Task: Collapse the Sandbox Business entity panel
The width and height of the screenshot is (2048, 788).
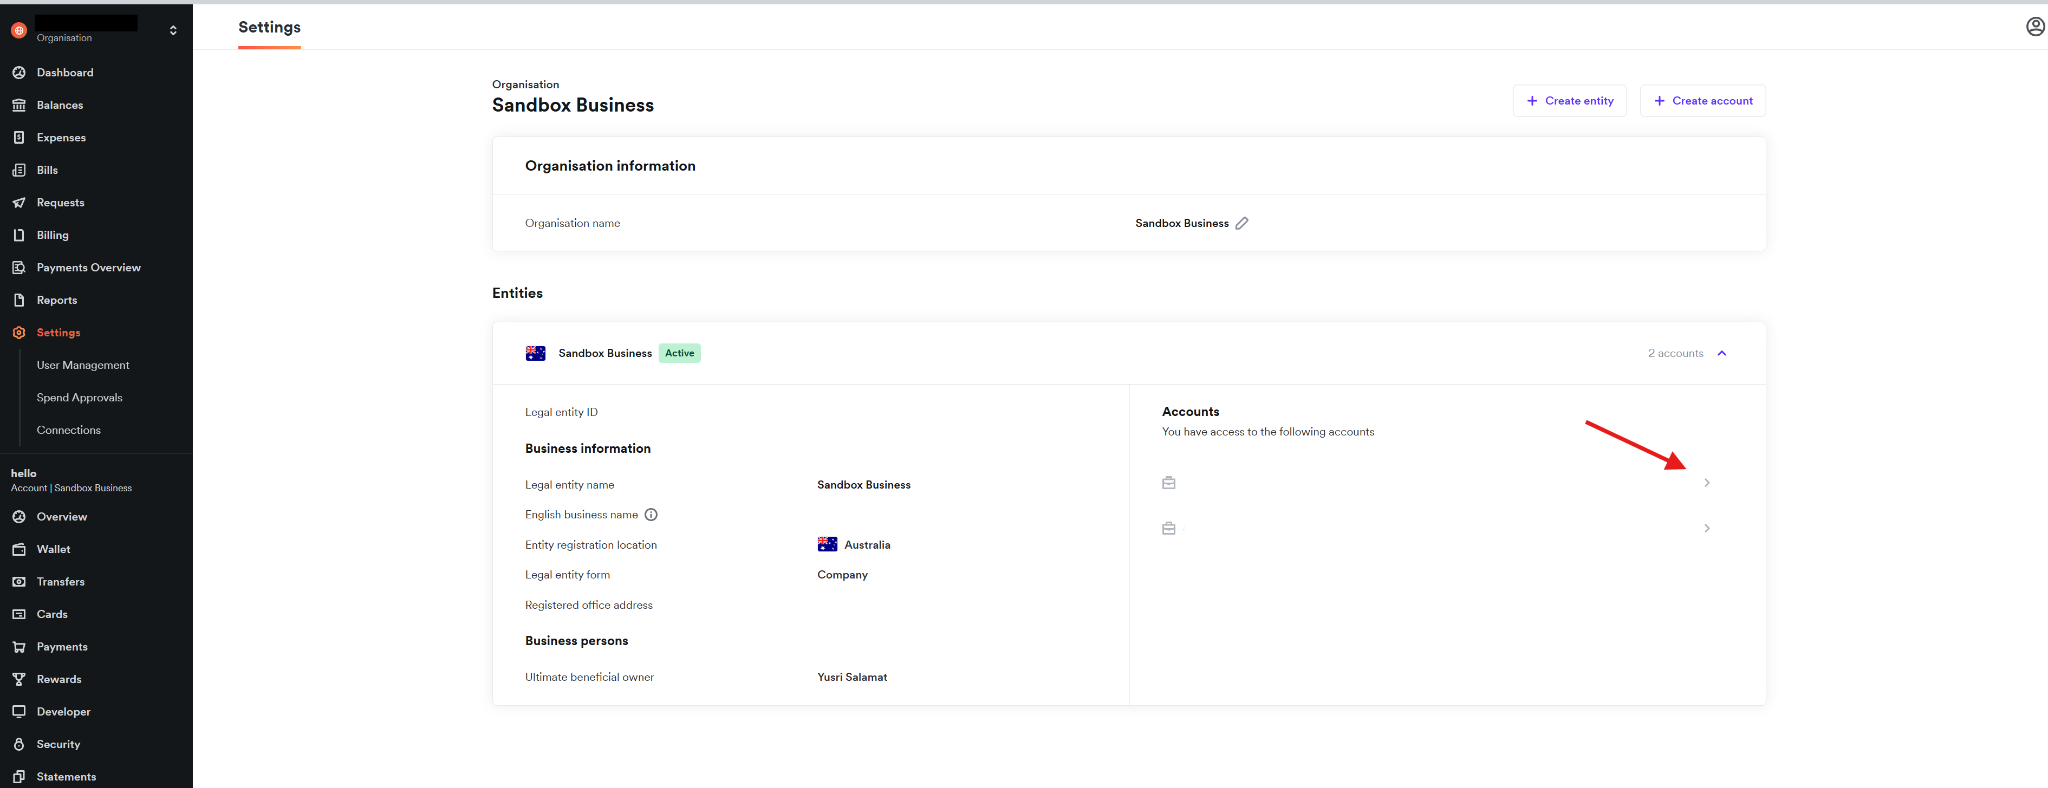Action: click(x=1722, y=353)
